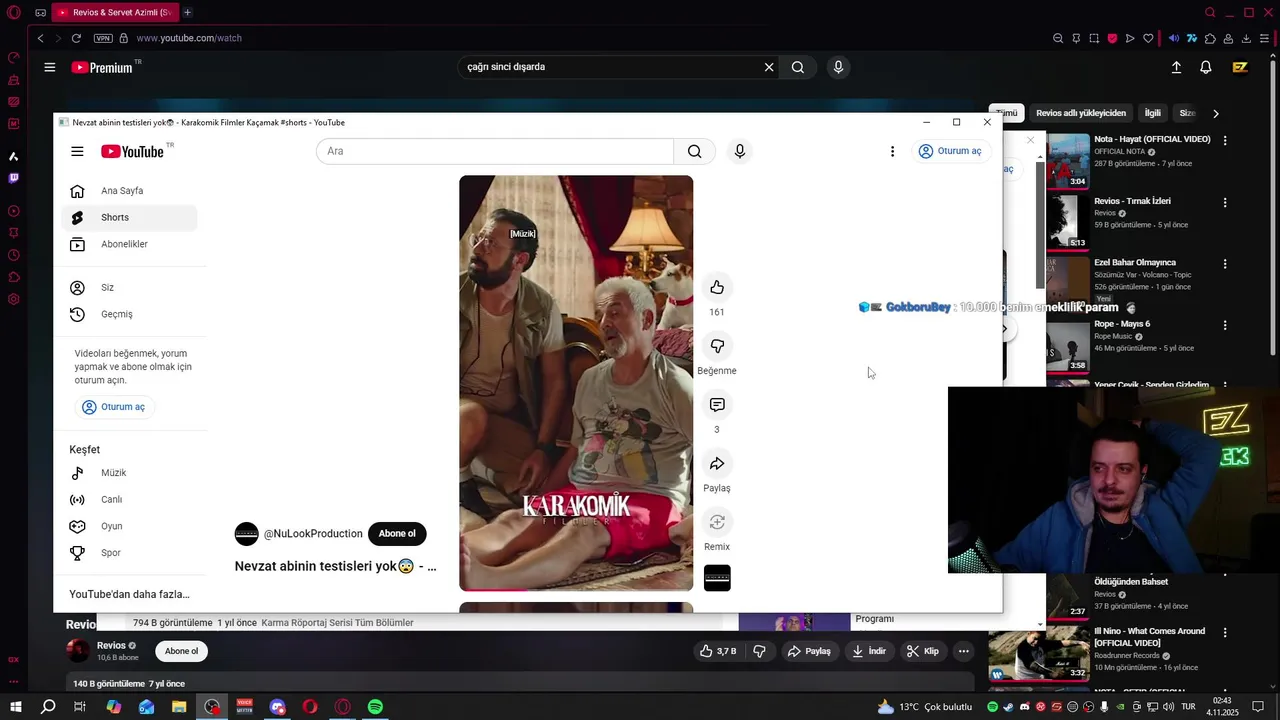Viewport: 1280px width, 720px height.
Task: Open Opera downloads icon in toolbar
Action: pyautogui.click(x=1247, y=38)
